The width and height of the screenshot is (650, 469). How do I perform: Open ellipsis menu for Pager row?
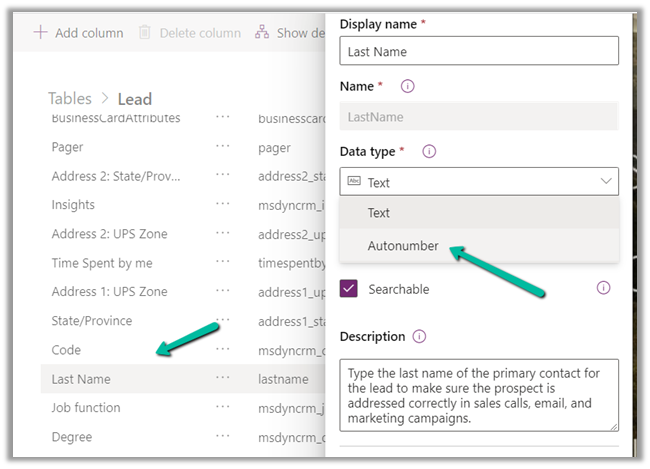pyautogui.click(x=222, y=147)
